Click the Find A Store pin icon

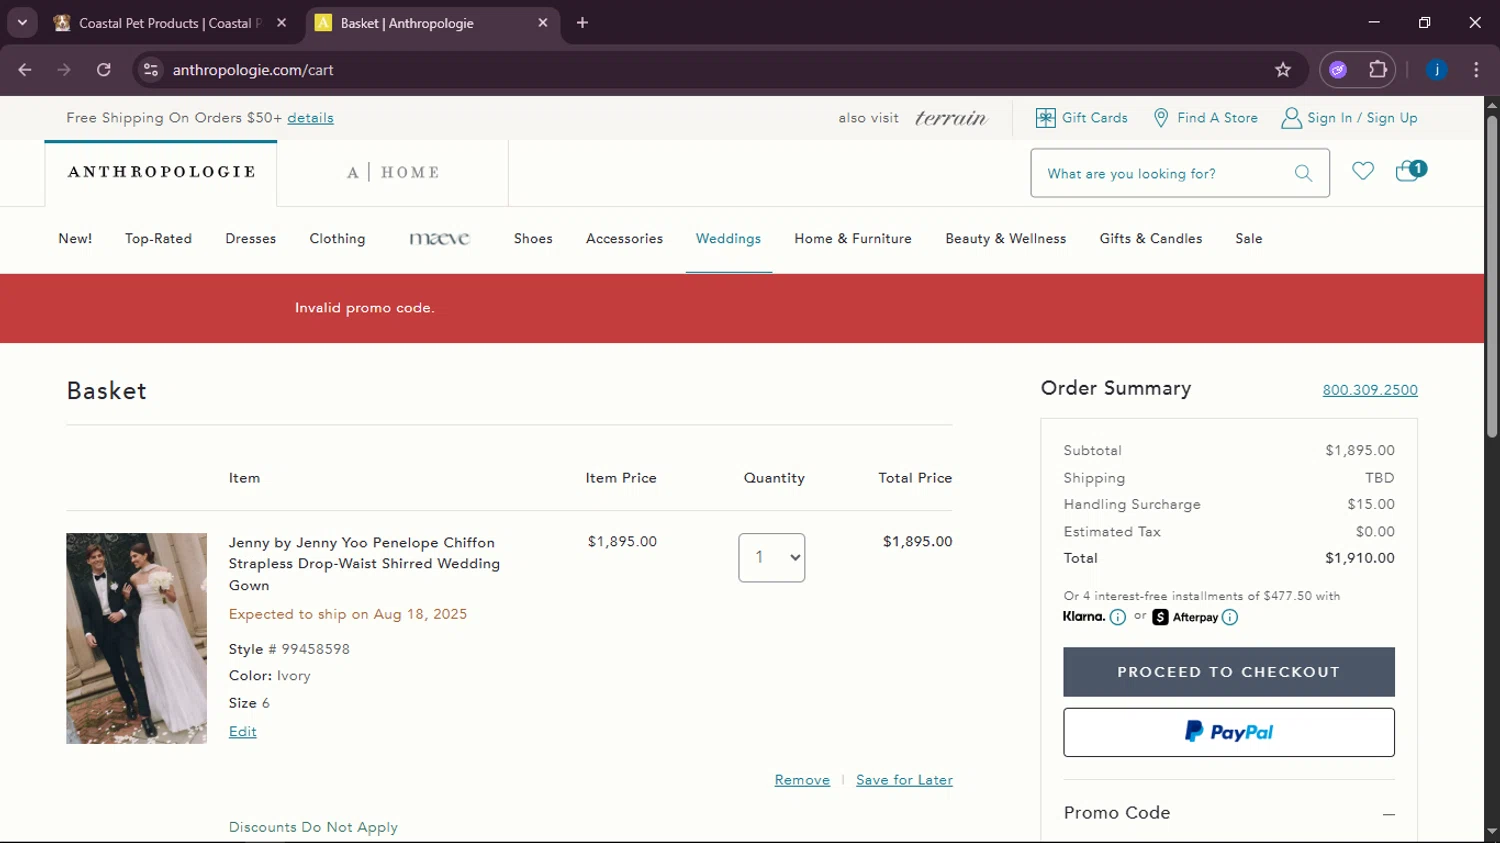coord(1161,118)
